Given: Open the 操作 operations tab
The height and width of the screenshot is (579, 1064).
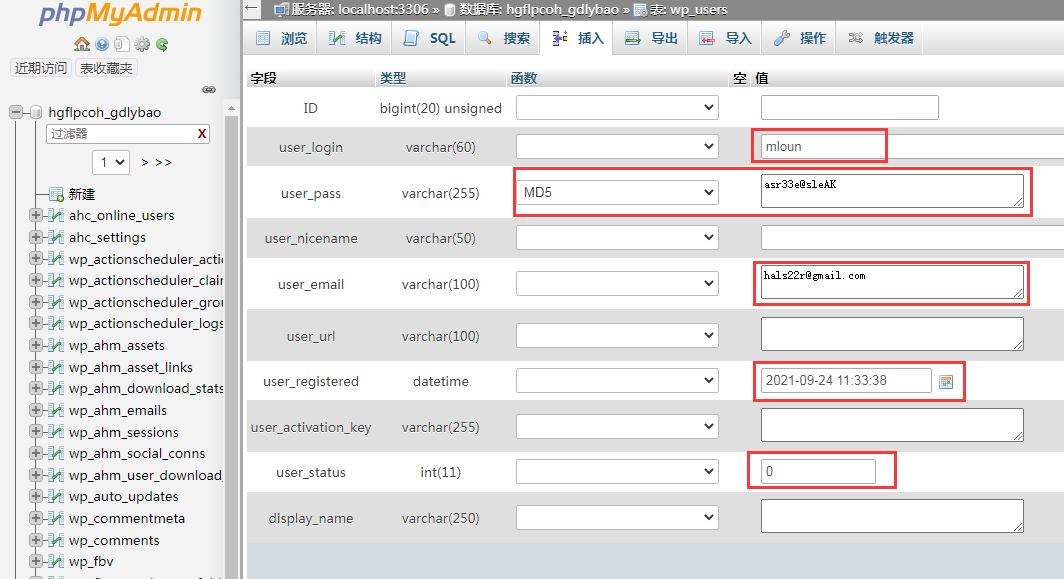Looking at the screenshot, I should tap(799, 39).
